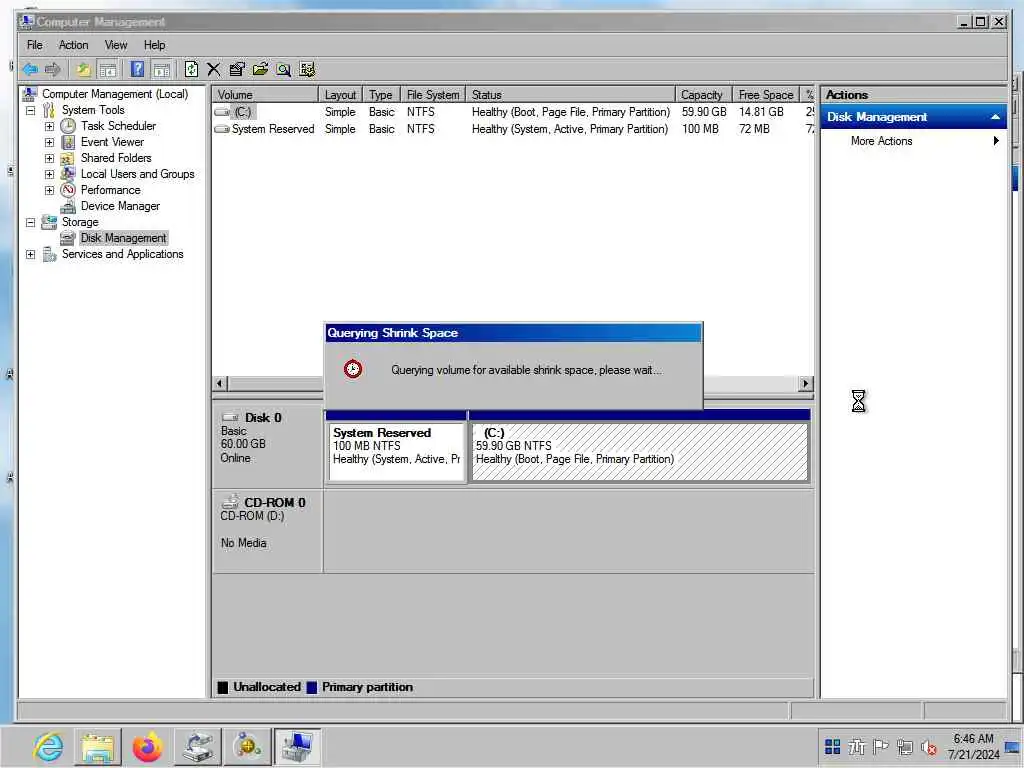Screen dimensions: 1024x768
Task: Select Services and Applications in the tree
Action: tap(122, 253)
